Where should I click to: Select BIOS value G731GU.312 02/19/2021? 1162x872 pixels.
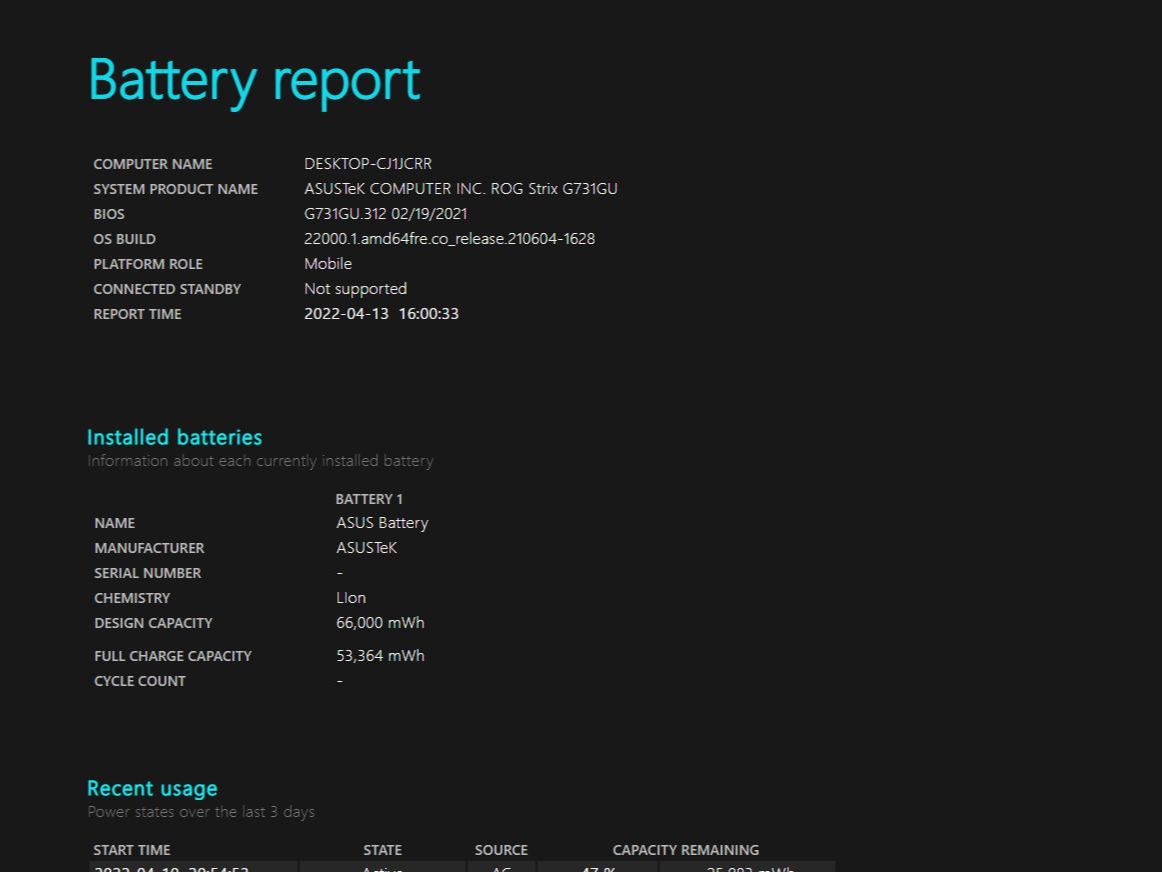pyautogui.click(x=385, y=214)
